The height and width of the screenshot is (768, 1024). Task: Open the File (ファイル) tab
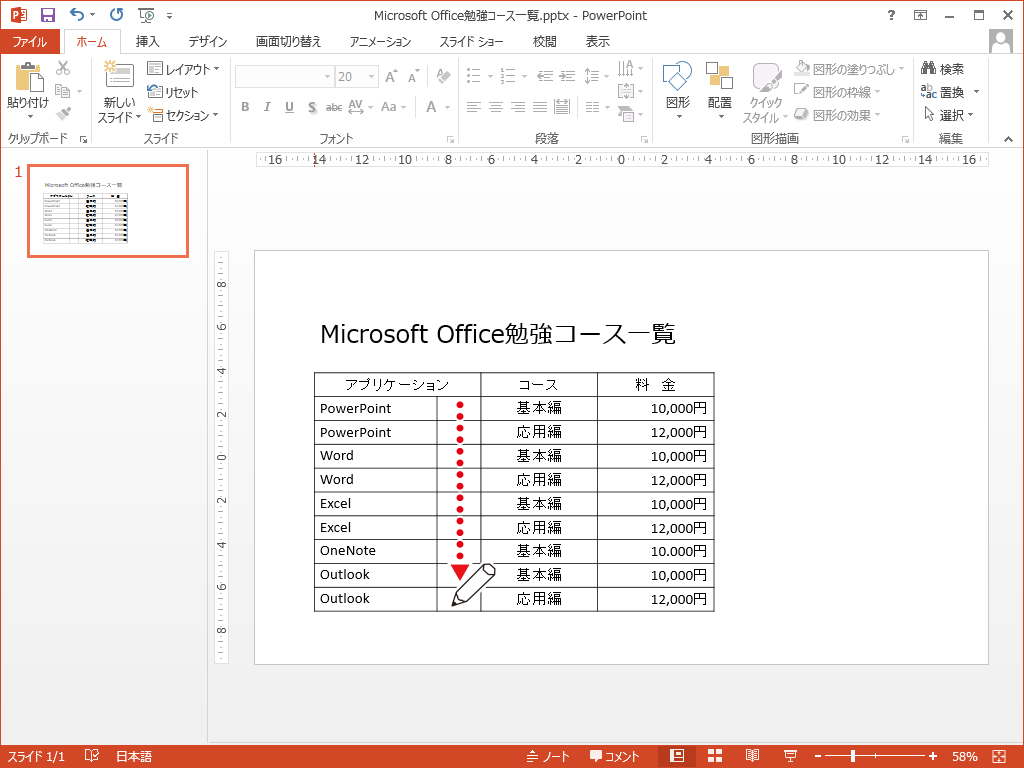[30, 41]
